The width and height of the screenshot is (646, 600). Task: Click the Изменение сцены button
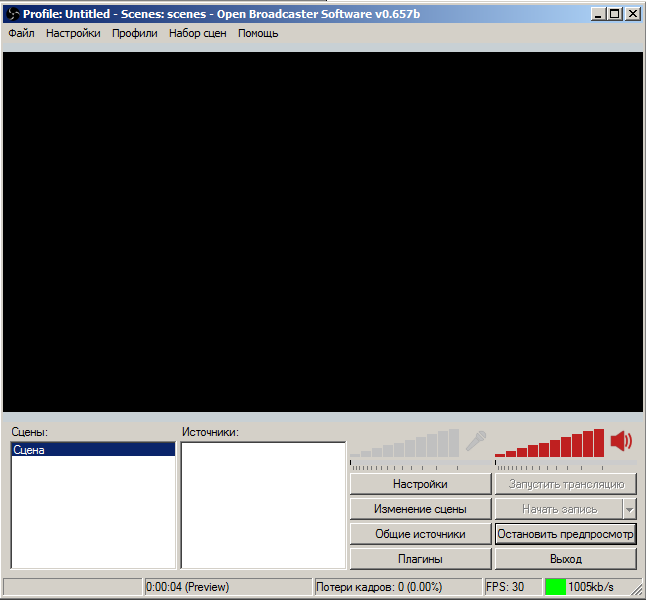(421, 509)
